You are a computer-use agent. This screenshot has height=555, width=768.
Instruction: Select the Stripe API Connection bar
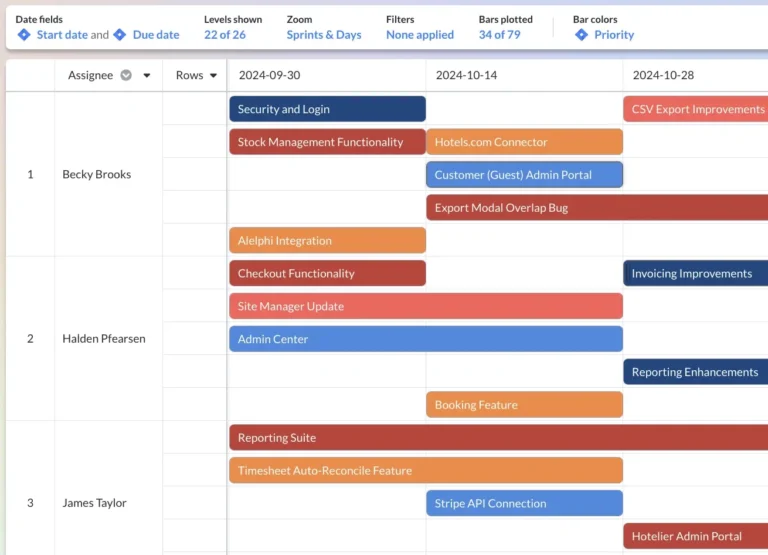525,503
